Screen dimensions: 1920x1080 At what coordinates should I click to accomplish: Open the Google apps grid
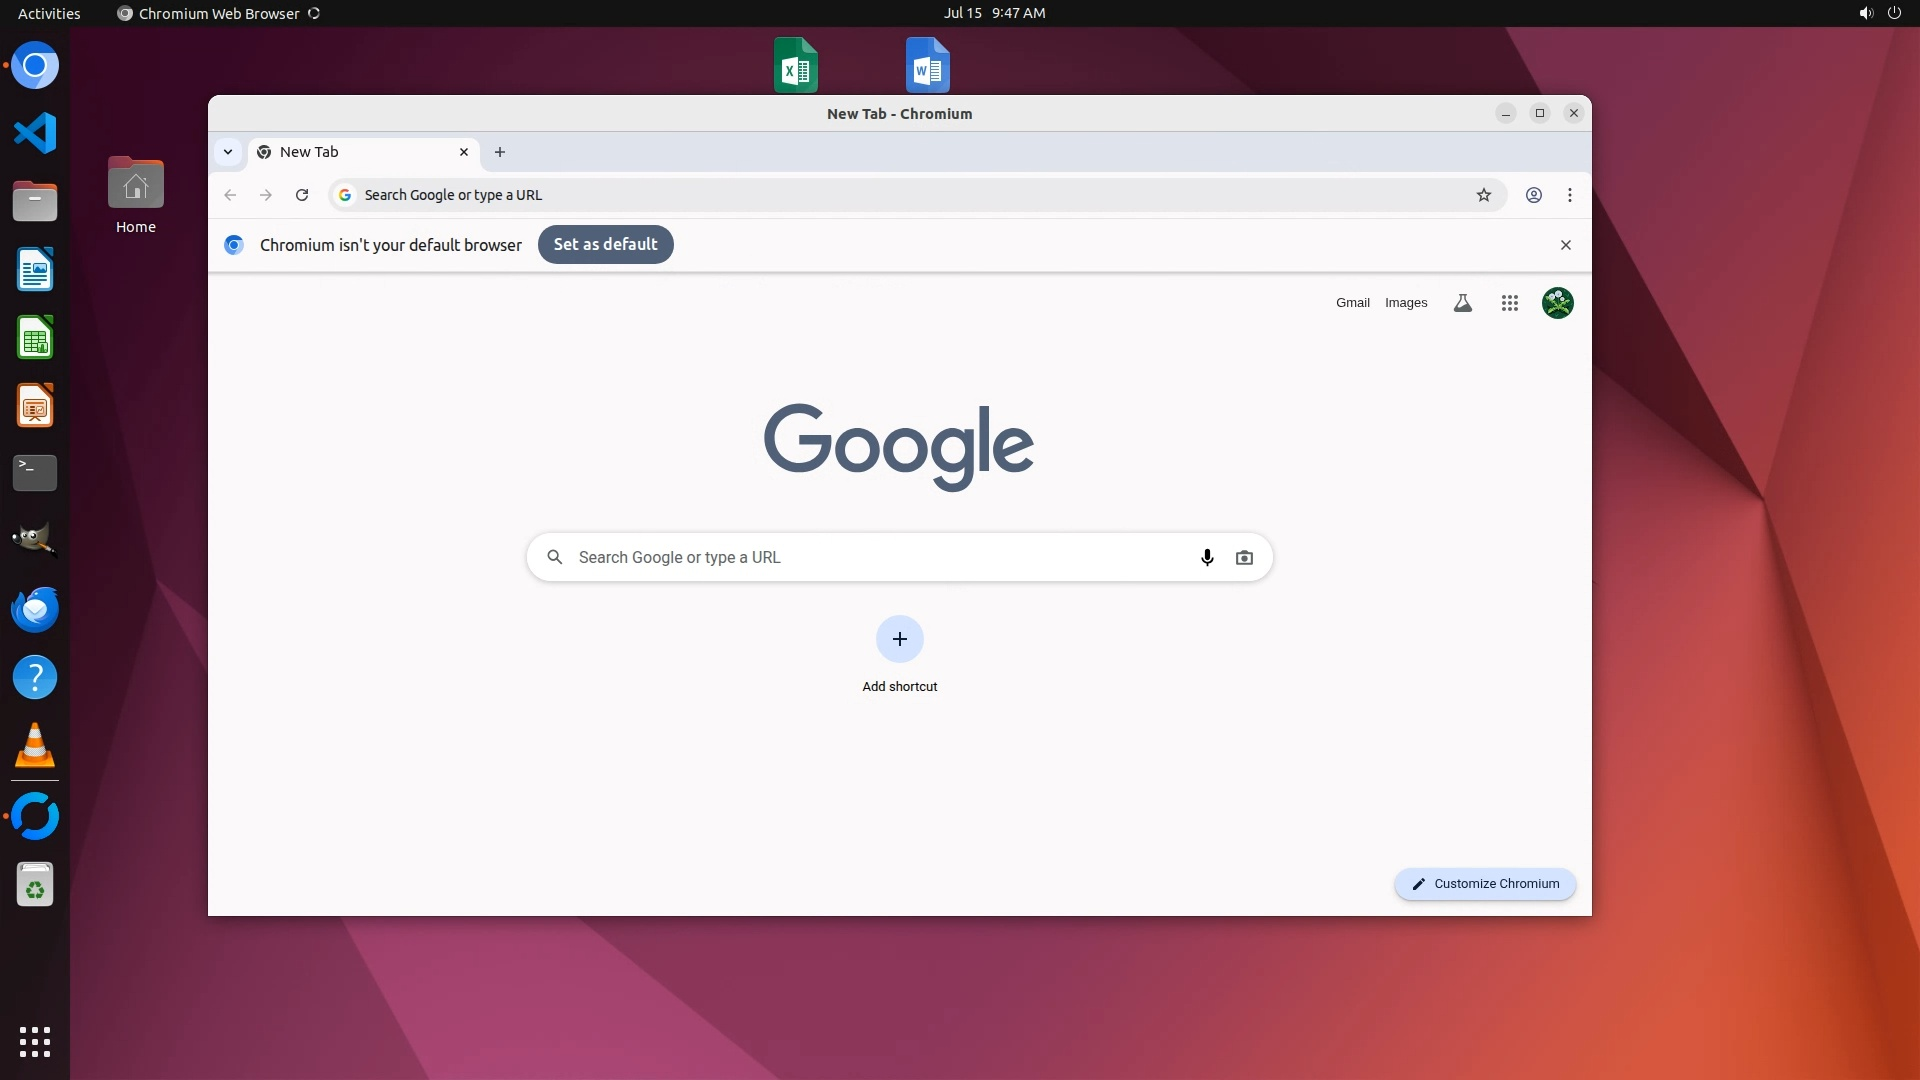[1509, 303]
